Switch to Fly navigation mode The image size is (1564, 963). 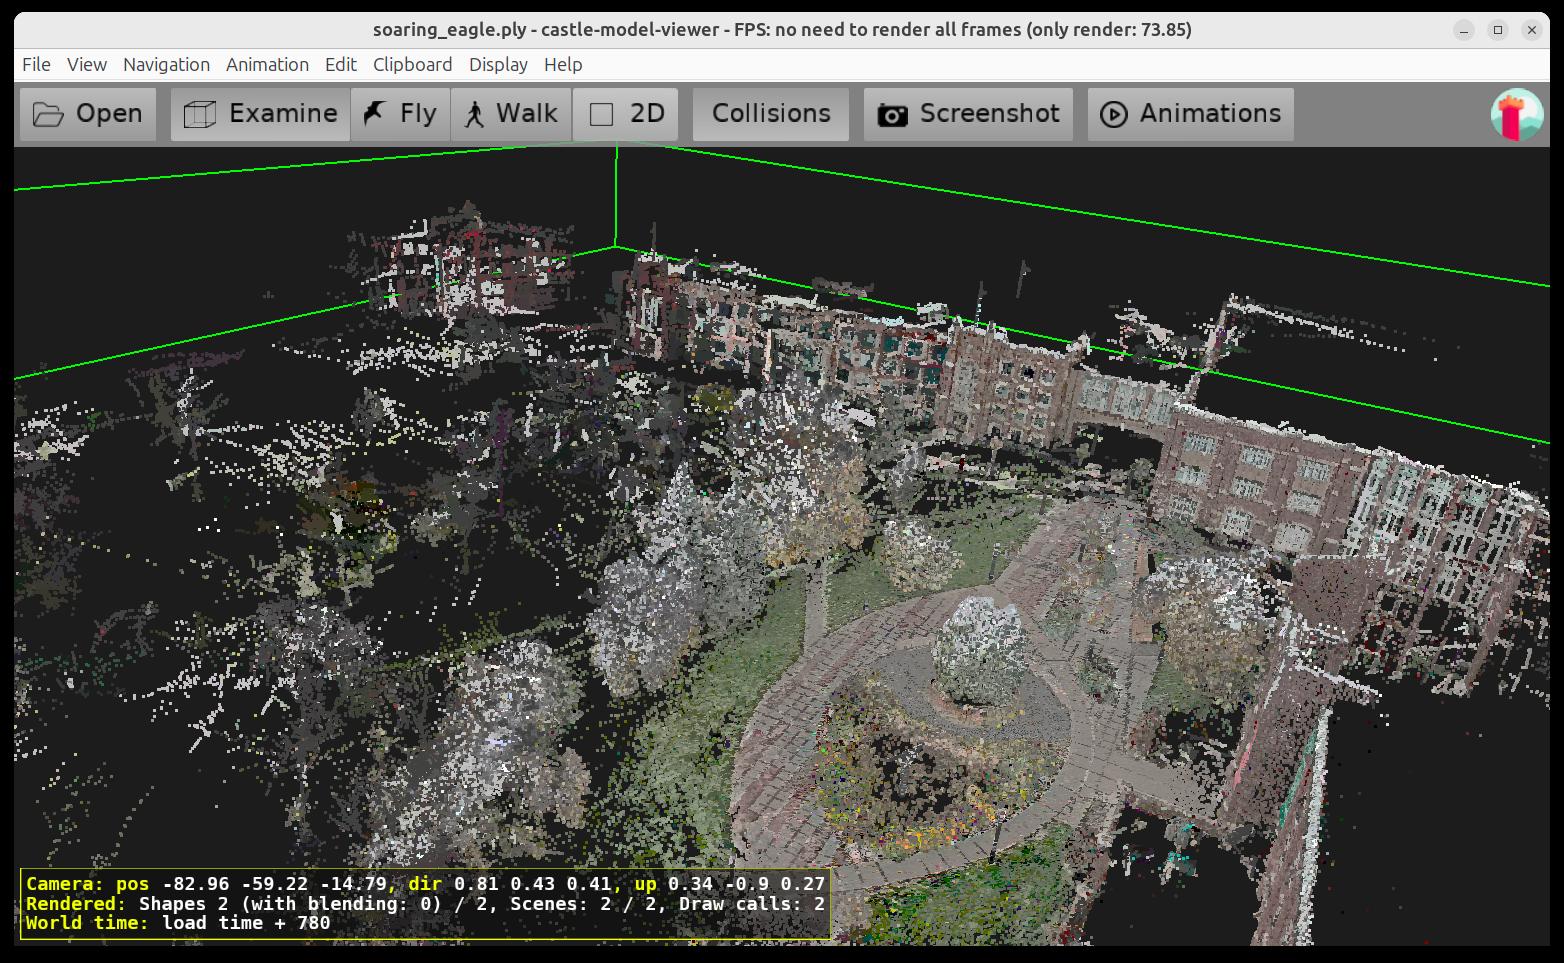pos(400,114)
